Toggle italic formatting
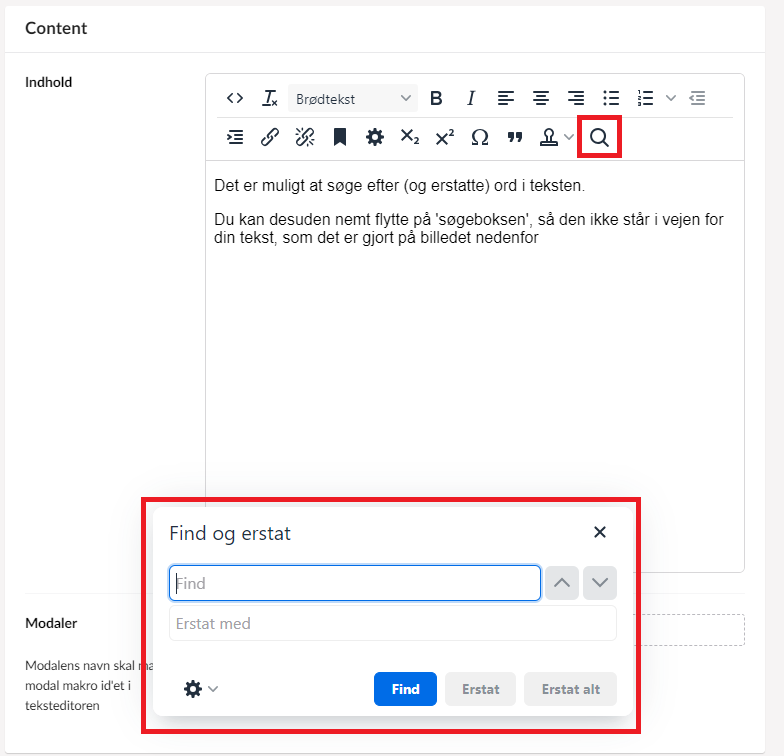This screenshot has height=756, width=784. click(471, 98)
